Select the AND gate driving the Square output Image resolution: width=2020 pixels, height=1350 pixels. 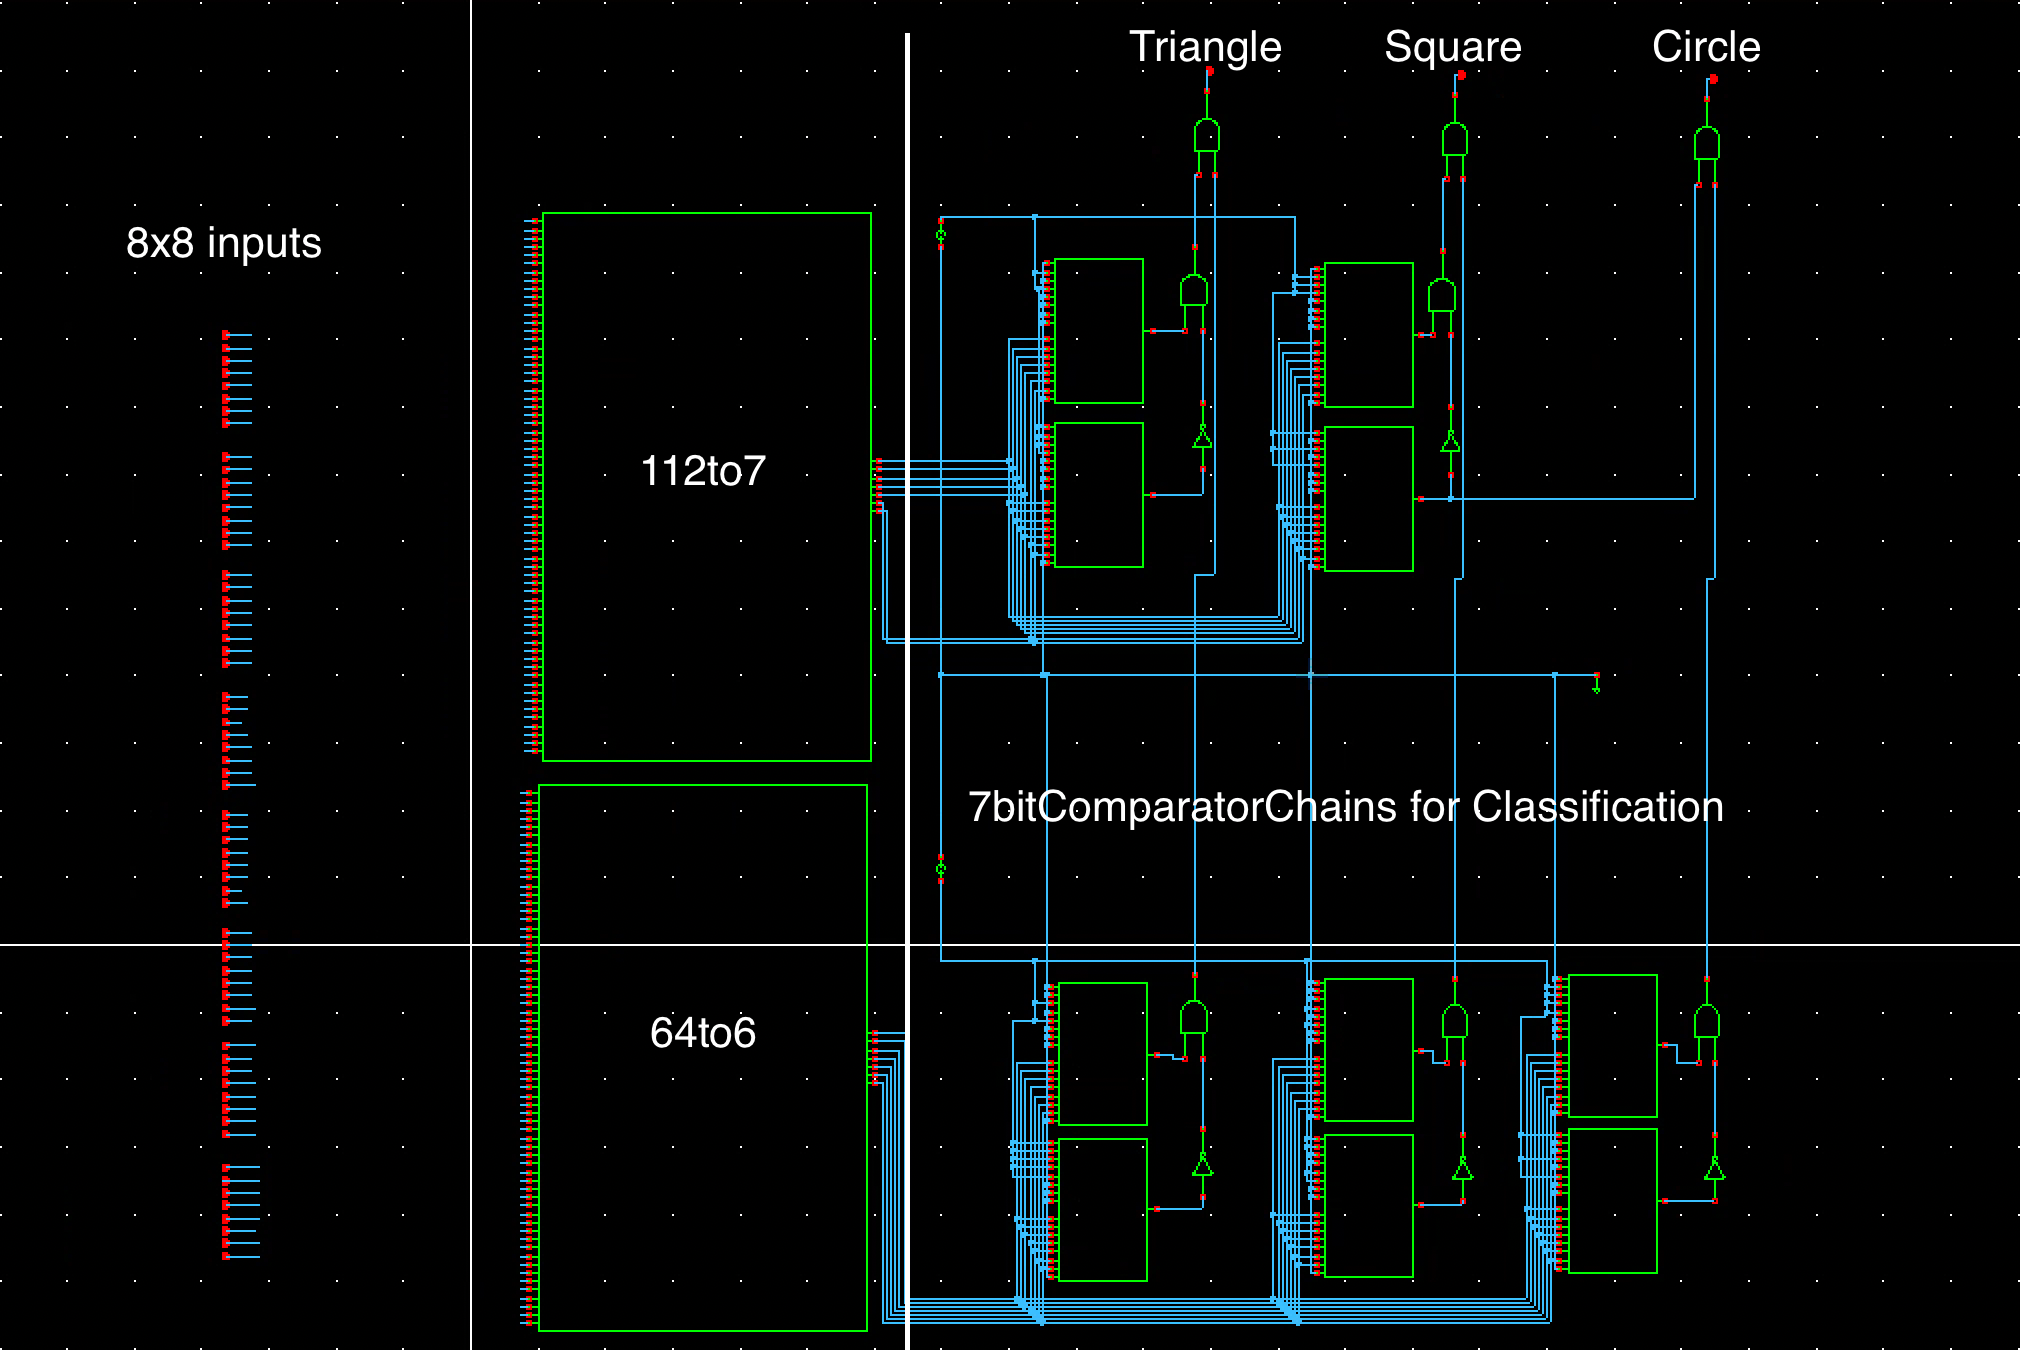1454,138
